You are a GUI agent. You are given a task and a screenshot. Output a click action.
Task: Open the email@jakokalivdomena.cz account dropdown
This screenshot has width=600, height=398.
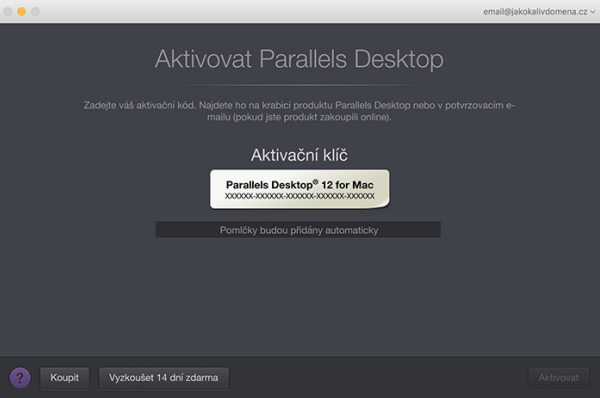(539, 12)
